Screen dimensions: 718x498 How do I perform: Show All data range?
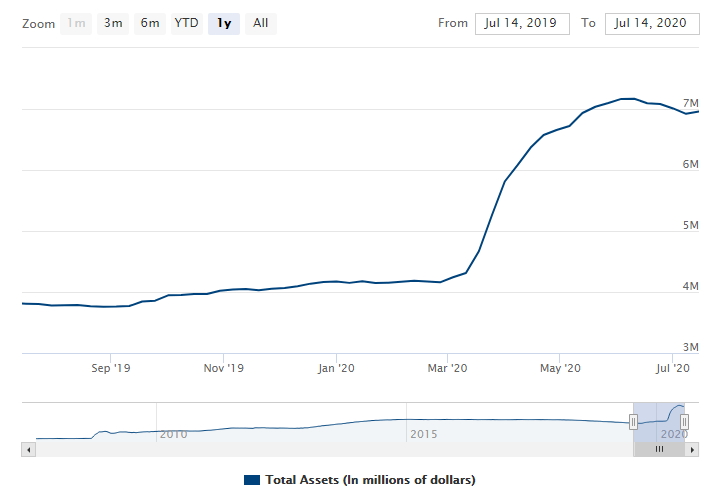click(261, 23)
